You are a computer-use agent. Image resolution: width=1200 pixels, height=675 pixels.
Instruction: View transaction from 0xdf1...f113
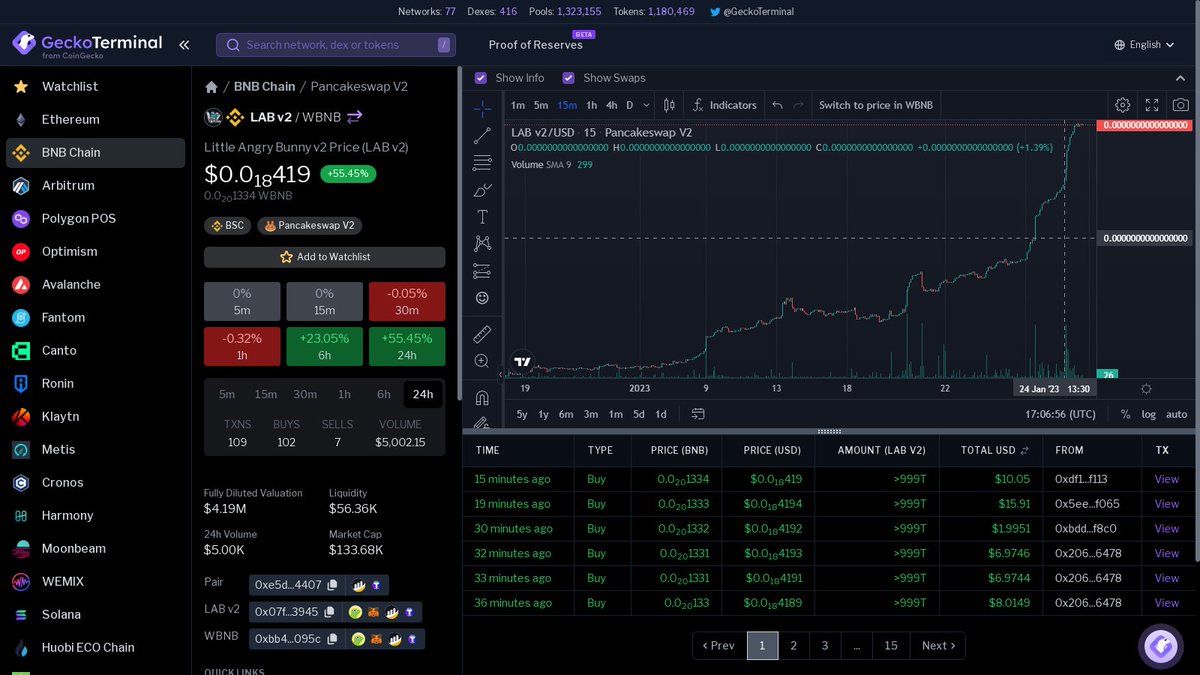(1167, 479)
